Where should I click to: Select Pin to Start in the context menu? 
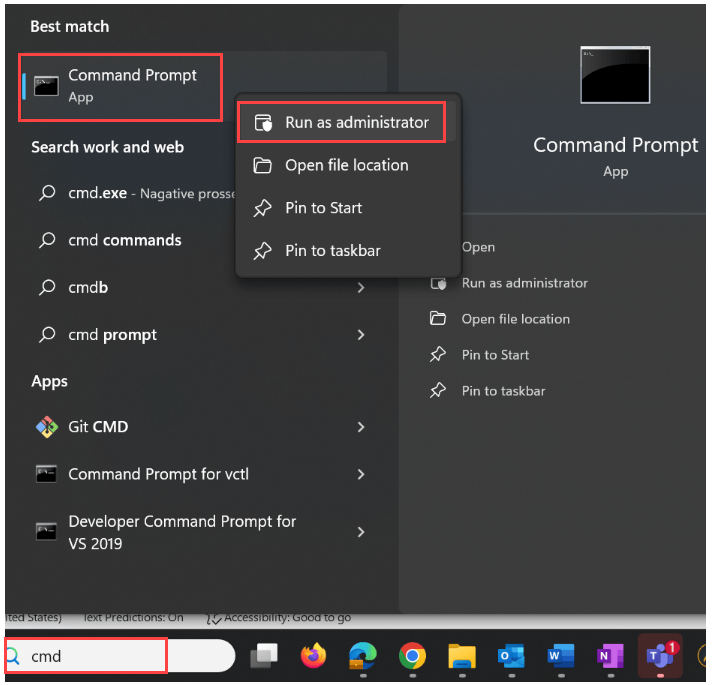pyautogui.click(x=323, y=208)
